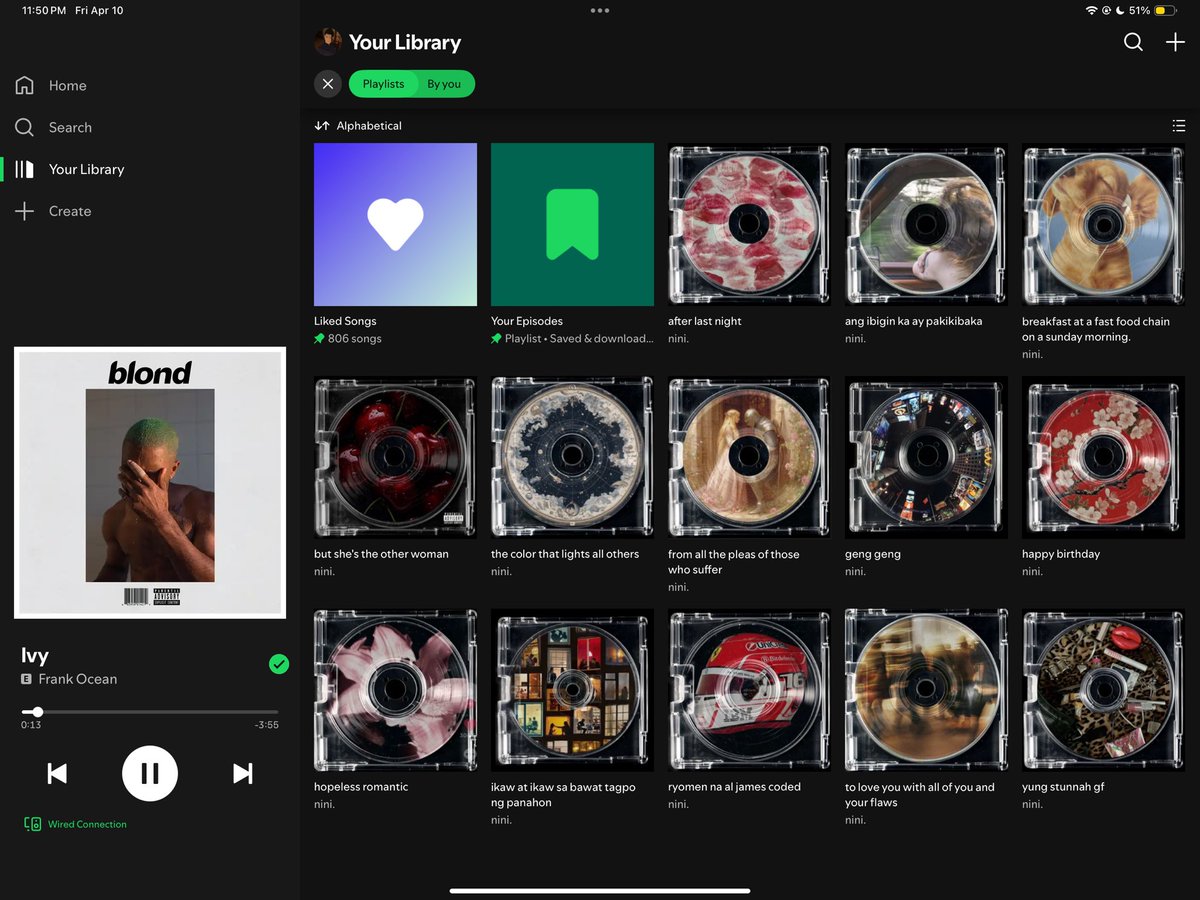Skip to previous track

[58, 773]
